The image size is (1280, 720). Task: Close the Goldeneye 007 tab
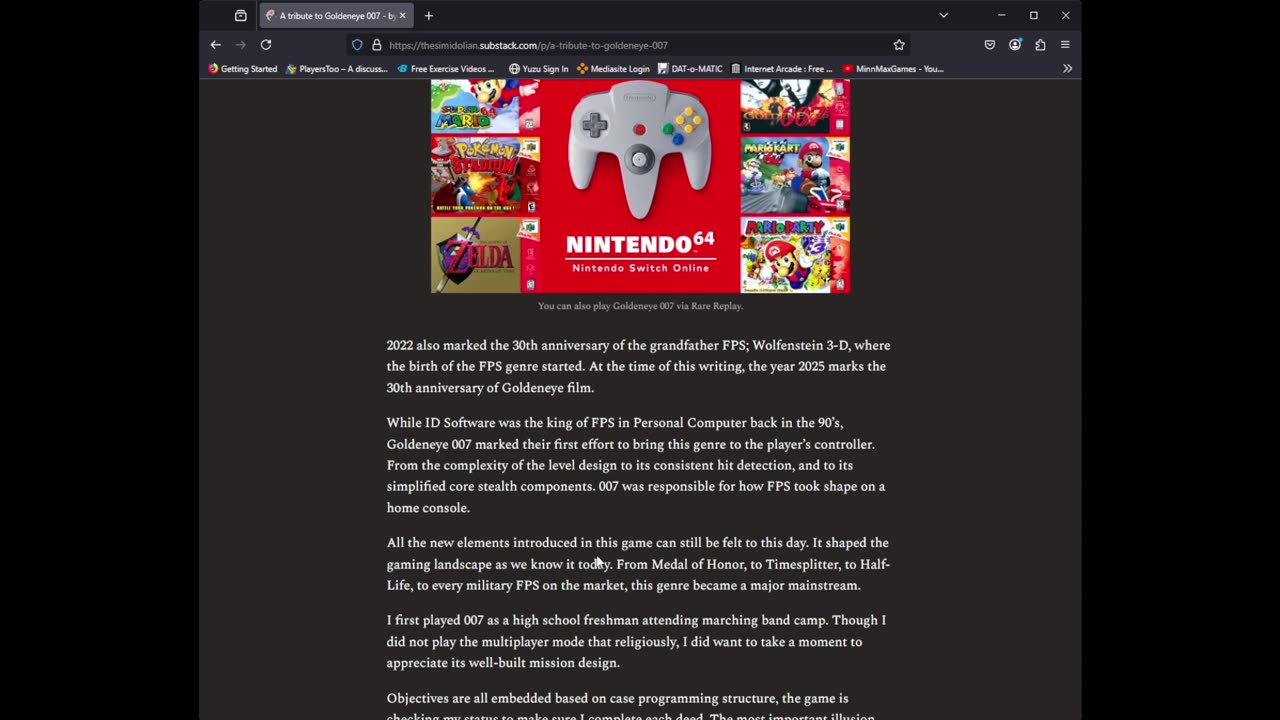click(x=404, y=16)
